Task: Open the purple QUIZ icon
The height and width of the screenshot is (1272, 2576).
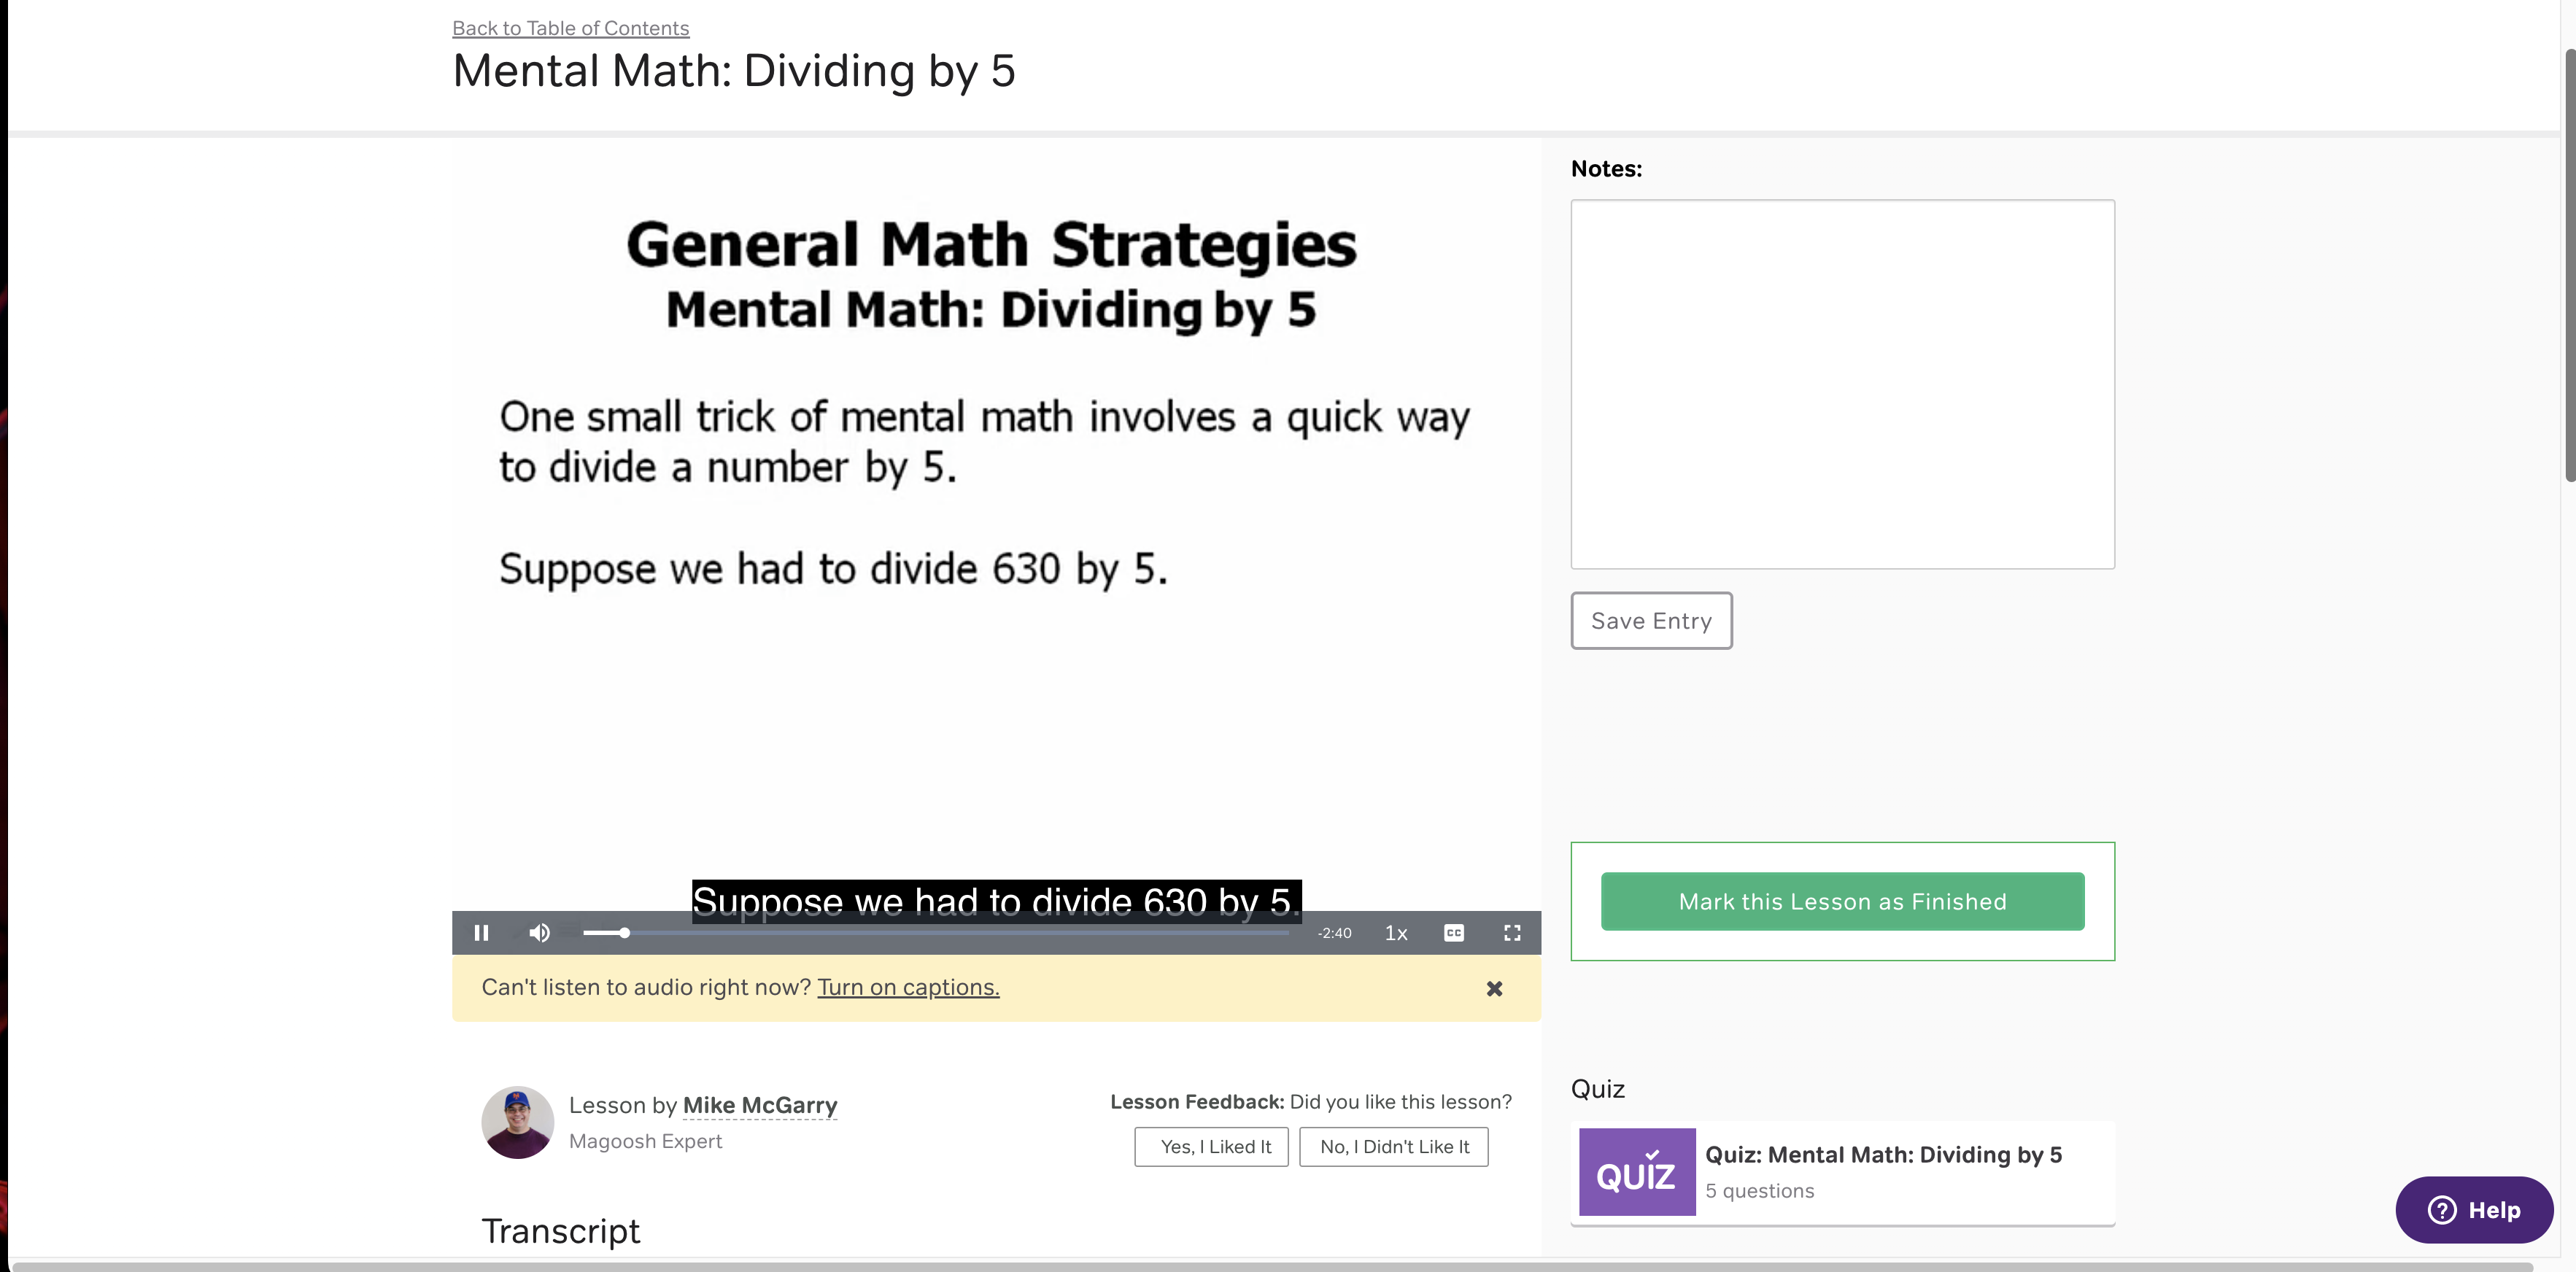Action: point(1636,1171)
